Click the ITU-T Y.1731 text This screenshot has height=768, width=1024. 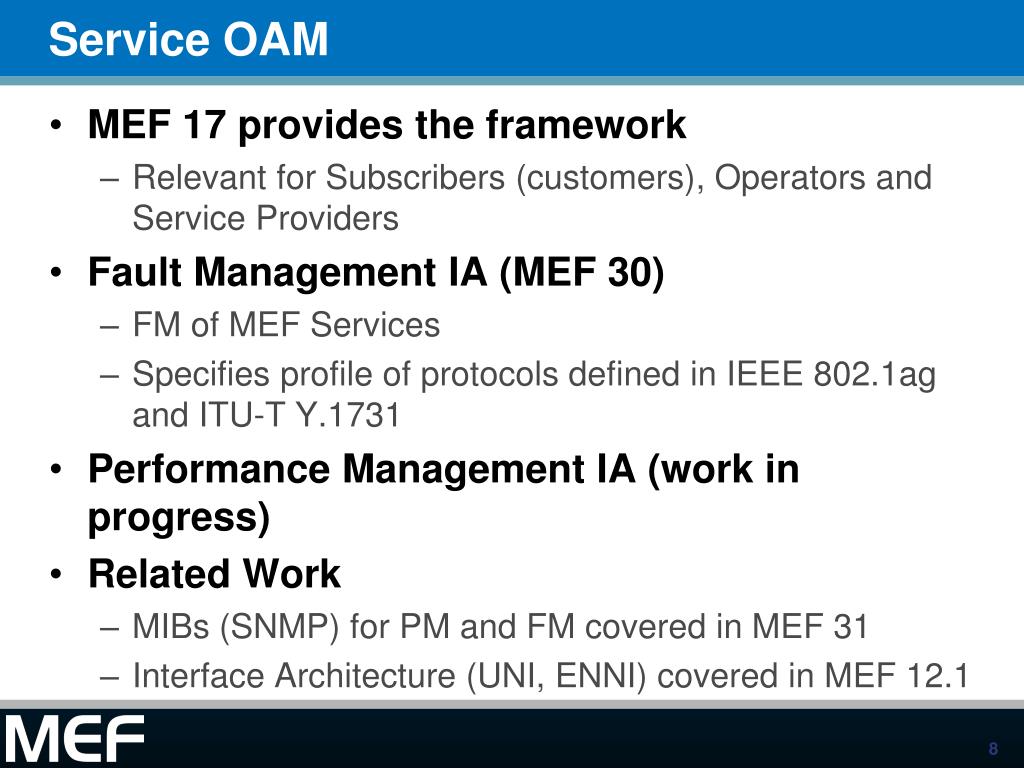click(x=300, y=415)
